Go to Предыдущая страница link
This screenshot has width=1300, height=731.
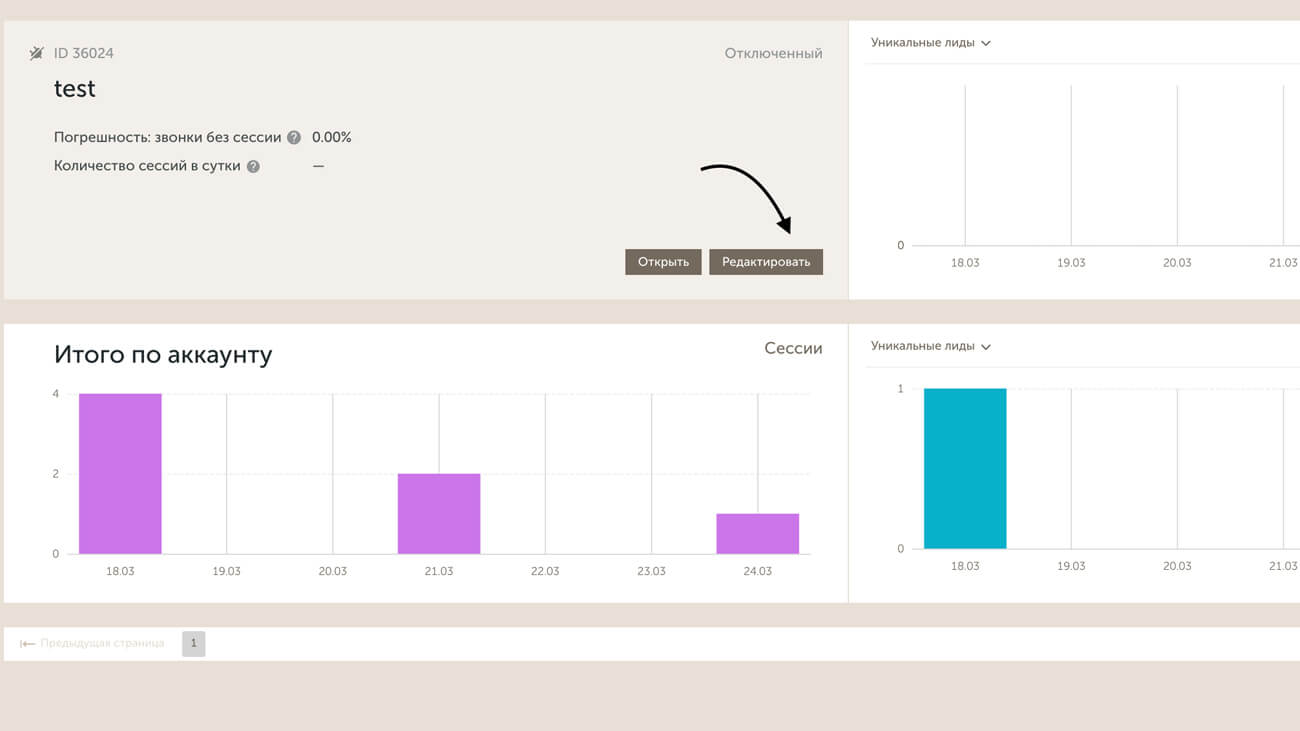tap(102, 644)
